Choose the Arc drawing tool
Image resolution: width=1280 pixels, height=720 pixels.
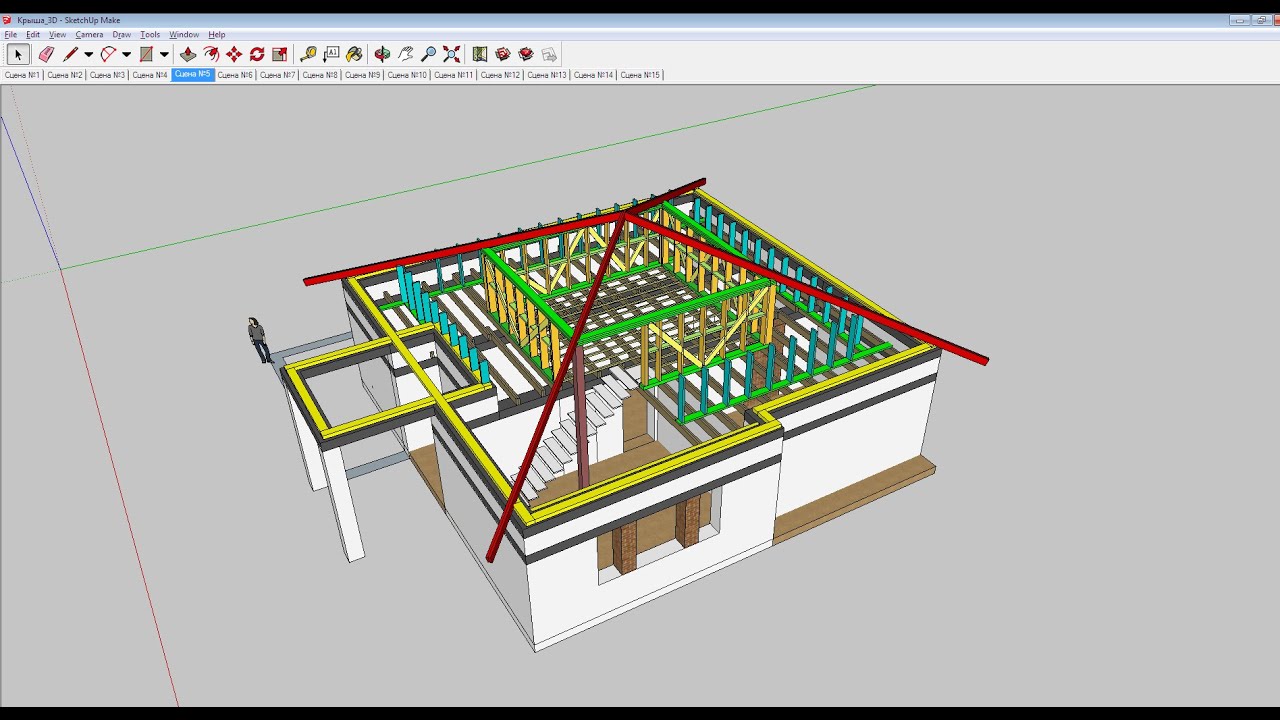click(108, 54)
